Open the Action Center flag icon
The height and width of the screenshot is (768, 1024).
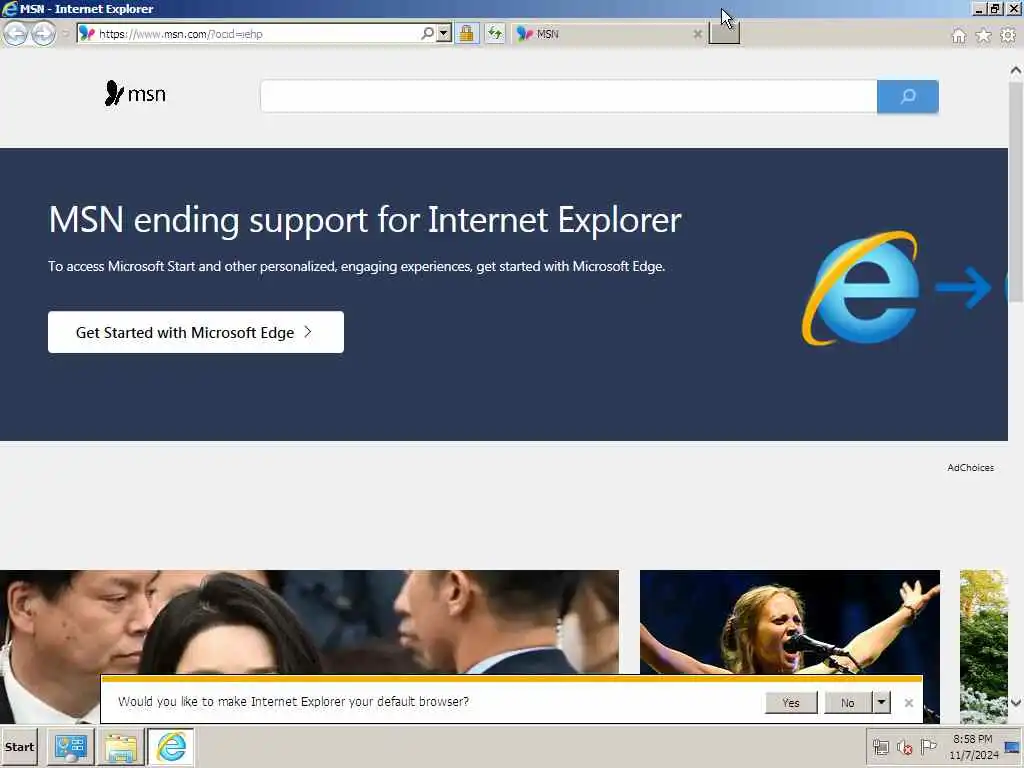pyautogui.click(x=928, y=746)
